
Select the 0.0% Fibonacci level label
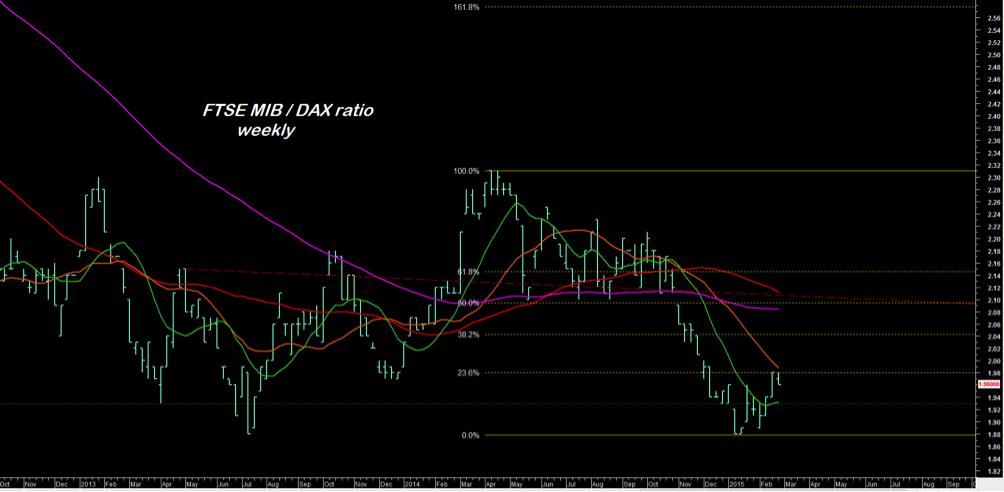[473, 435]
